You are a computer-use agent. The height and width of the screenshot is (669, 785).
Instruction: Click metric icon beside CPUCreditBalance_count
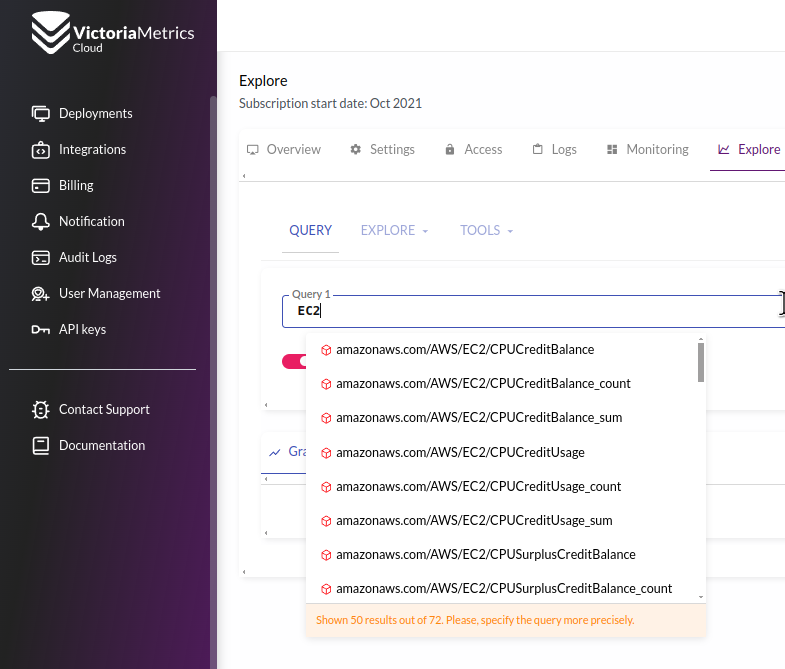[x=326, y=384]
